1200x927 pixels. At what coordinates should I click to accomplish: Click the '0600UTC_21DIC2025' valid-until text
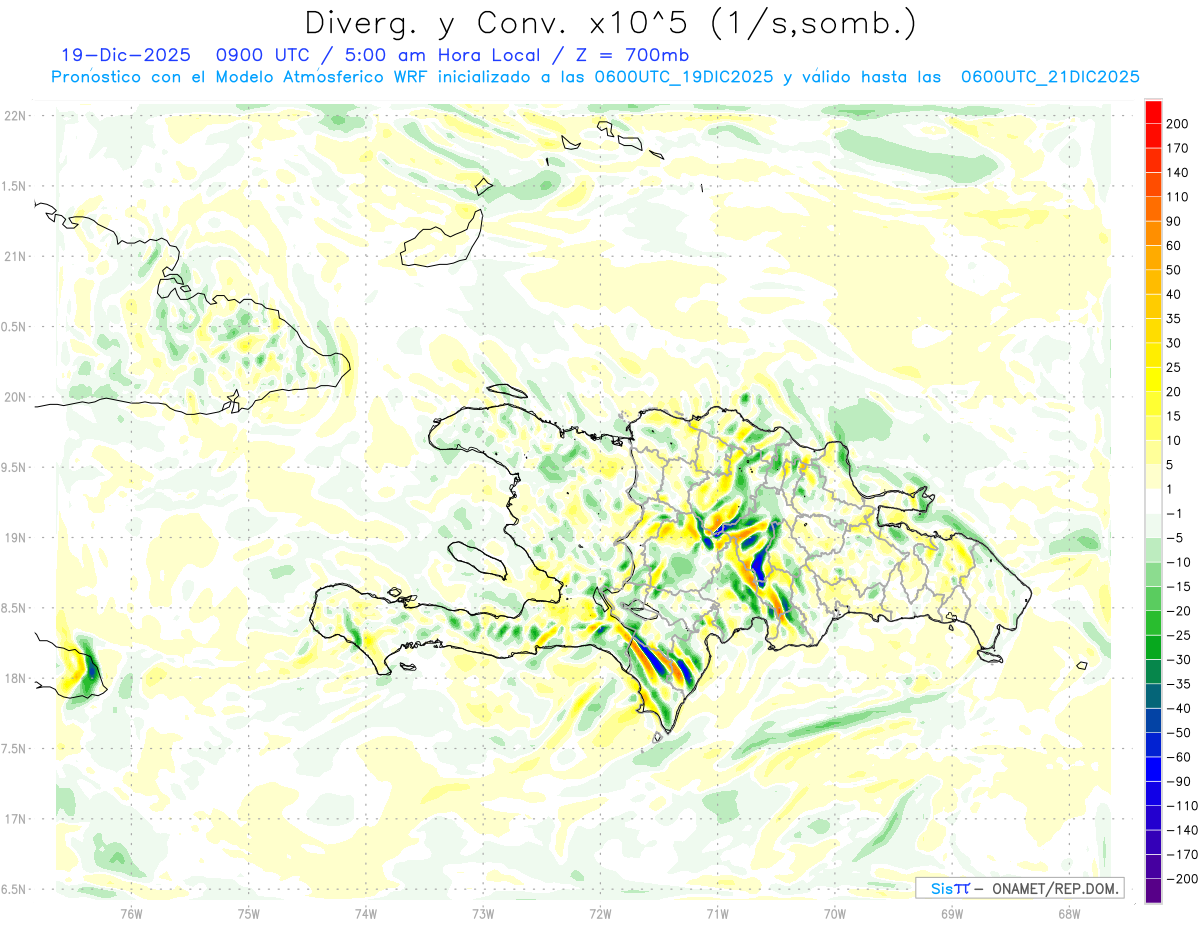pos(1050,77)
